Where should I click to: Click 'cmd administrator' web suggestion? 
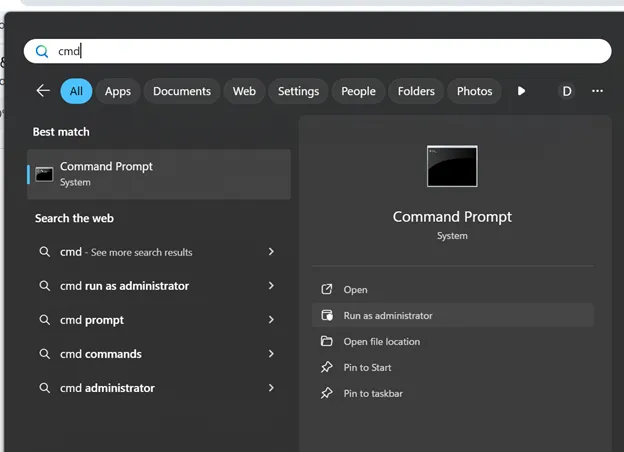click(x=107, y=388)
